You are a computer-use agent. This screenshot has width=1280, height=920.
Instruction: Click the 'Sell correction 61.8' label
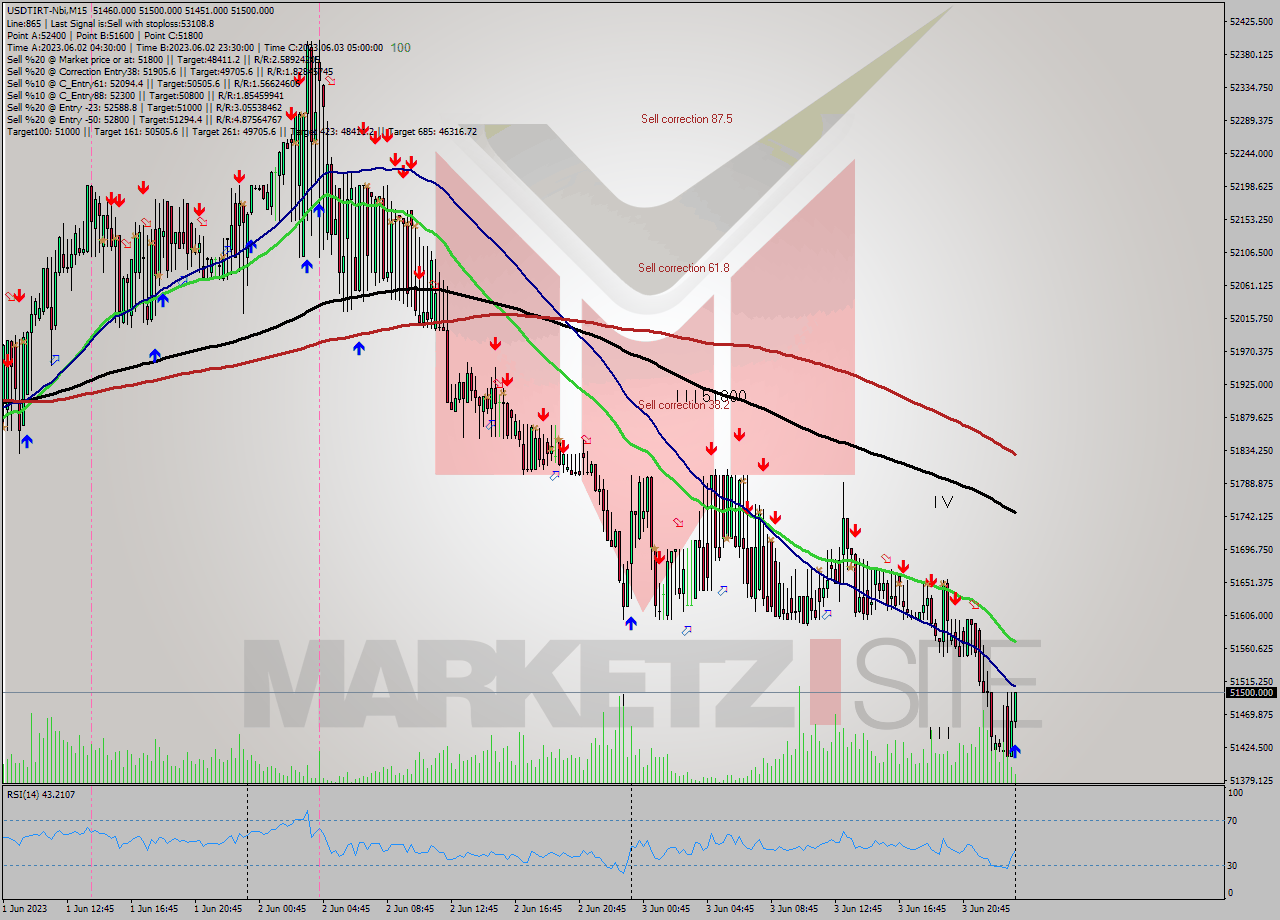click(x=684, y=268)
